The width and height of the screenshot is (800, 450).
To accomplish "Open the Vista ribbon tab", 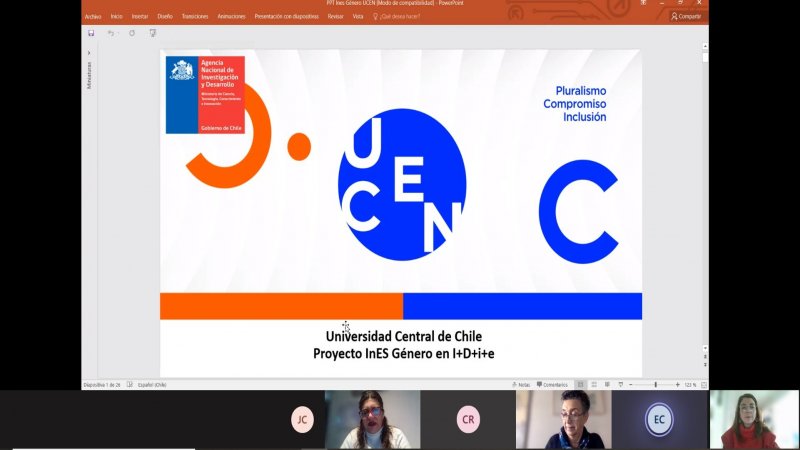I will click(358, 16).
